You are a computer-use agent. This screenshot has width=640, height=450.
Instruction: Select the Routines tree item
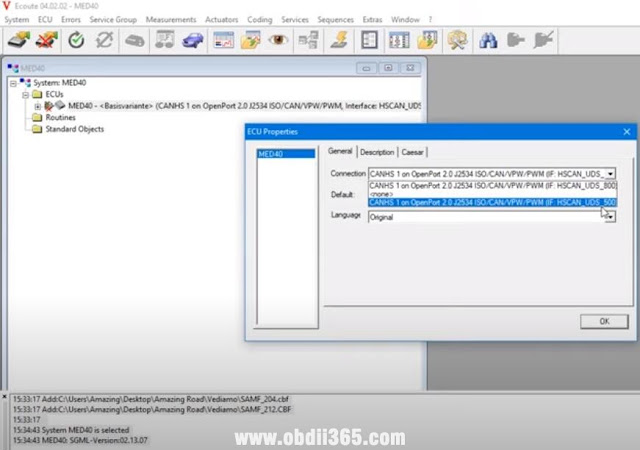[60, 118]
